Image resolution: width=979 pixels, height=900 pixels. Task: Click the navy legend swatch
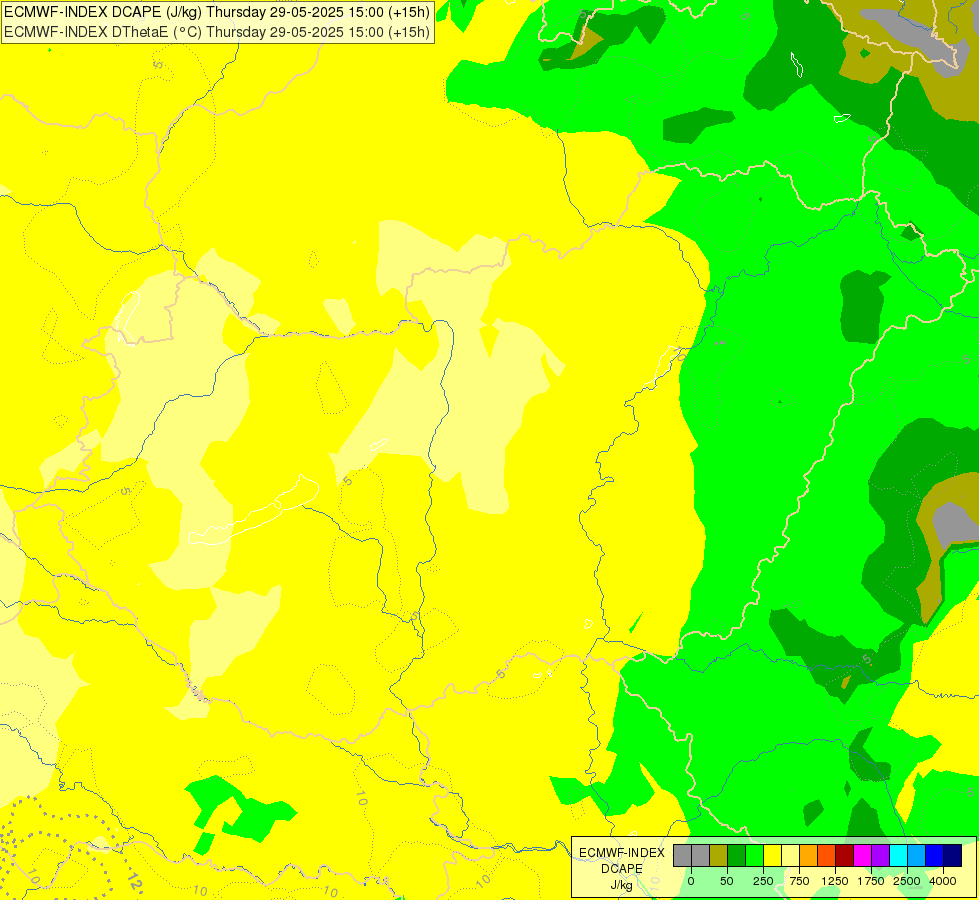953,855
